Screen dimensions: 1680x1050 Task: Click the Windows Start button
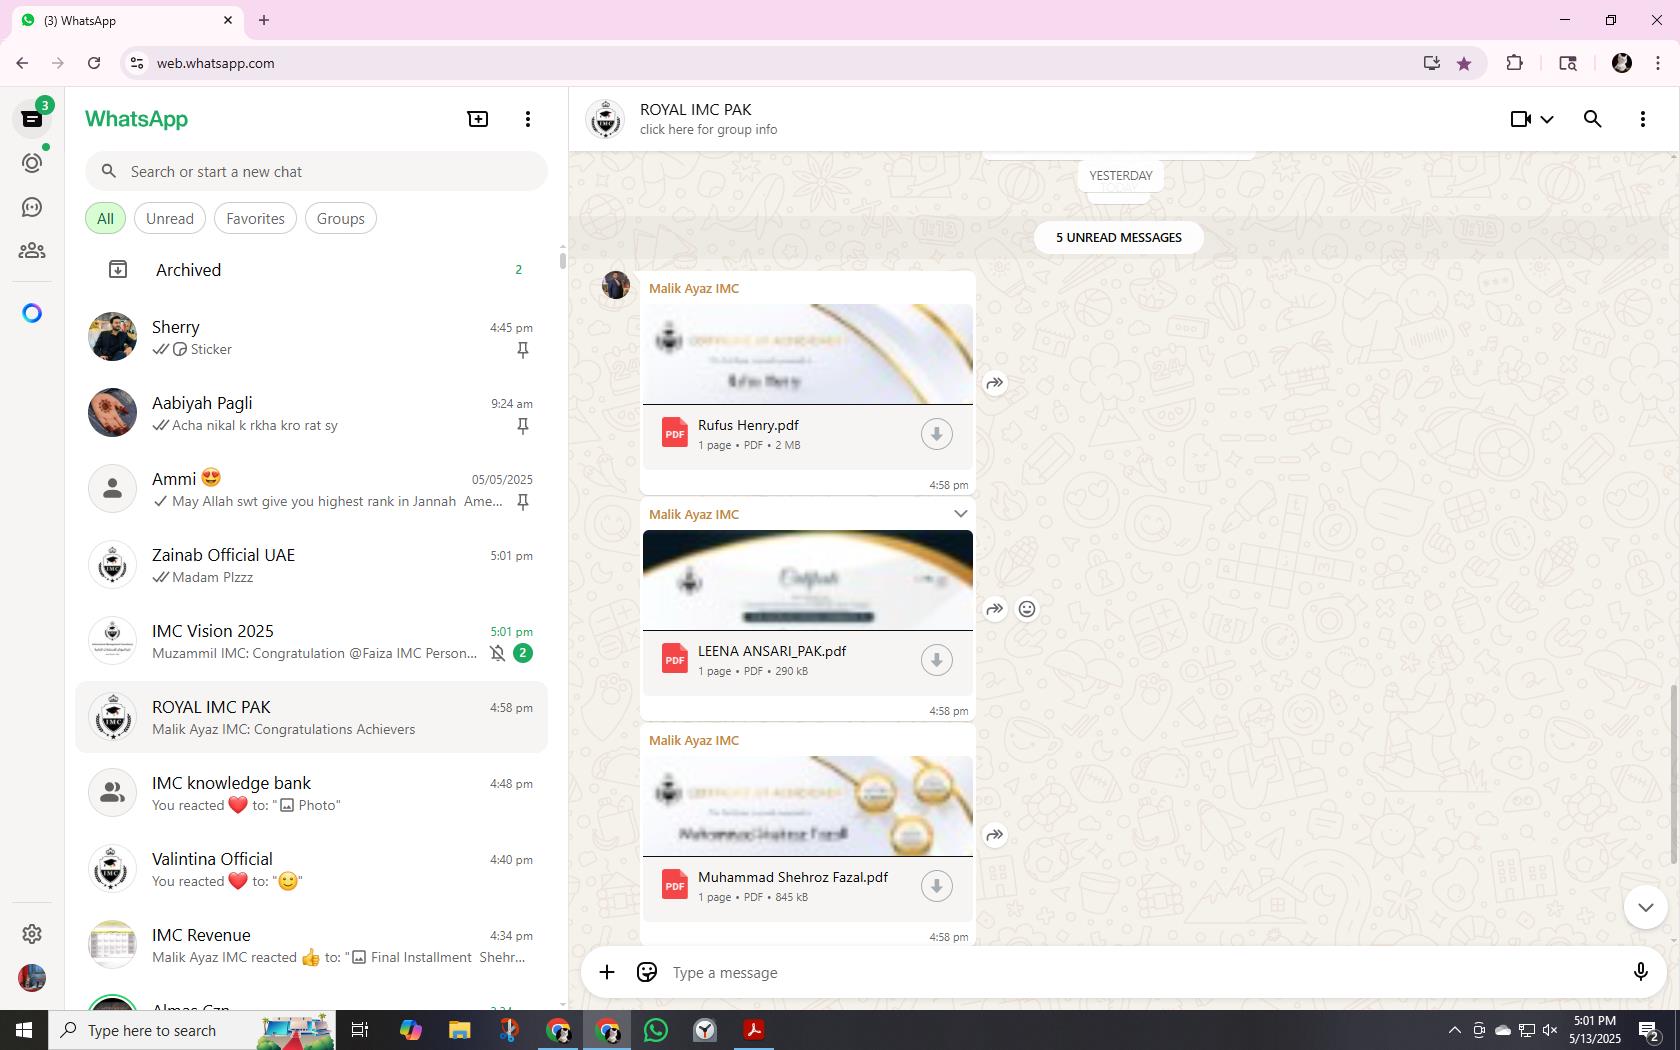tap(24, 1030)
